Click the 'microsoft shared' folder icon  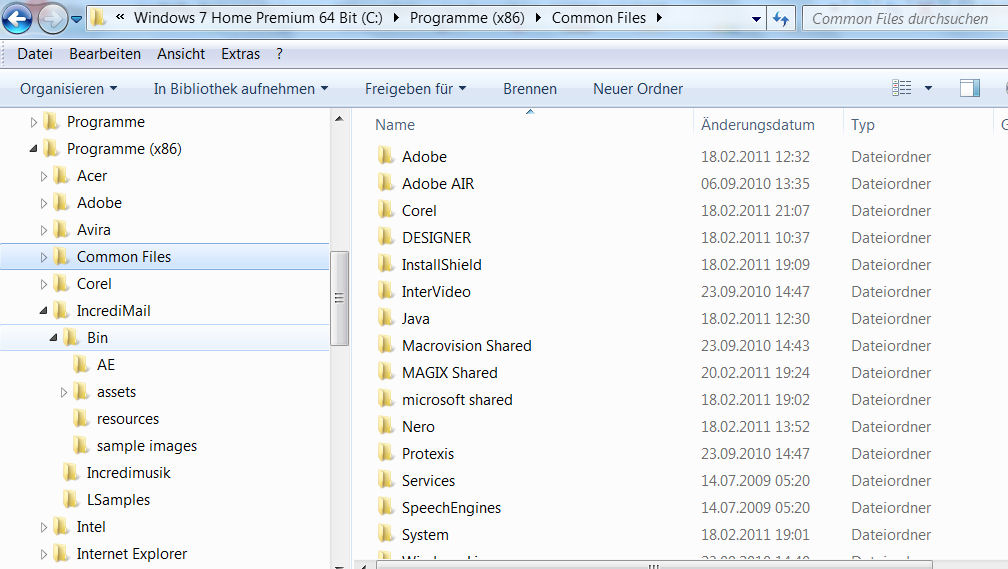coord(386,399)
